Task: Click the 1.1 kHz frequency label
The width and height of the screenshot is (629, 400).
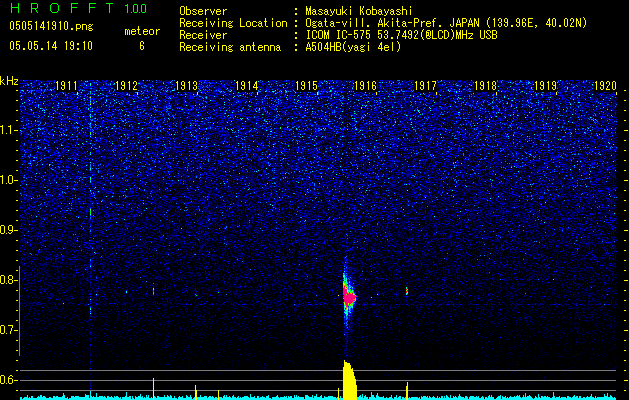Action: click(9, 130)
